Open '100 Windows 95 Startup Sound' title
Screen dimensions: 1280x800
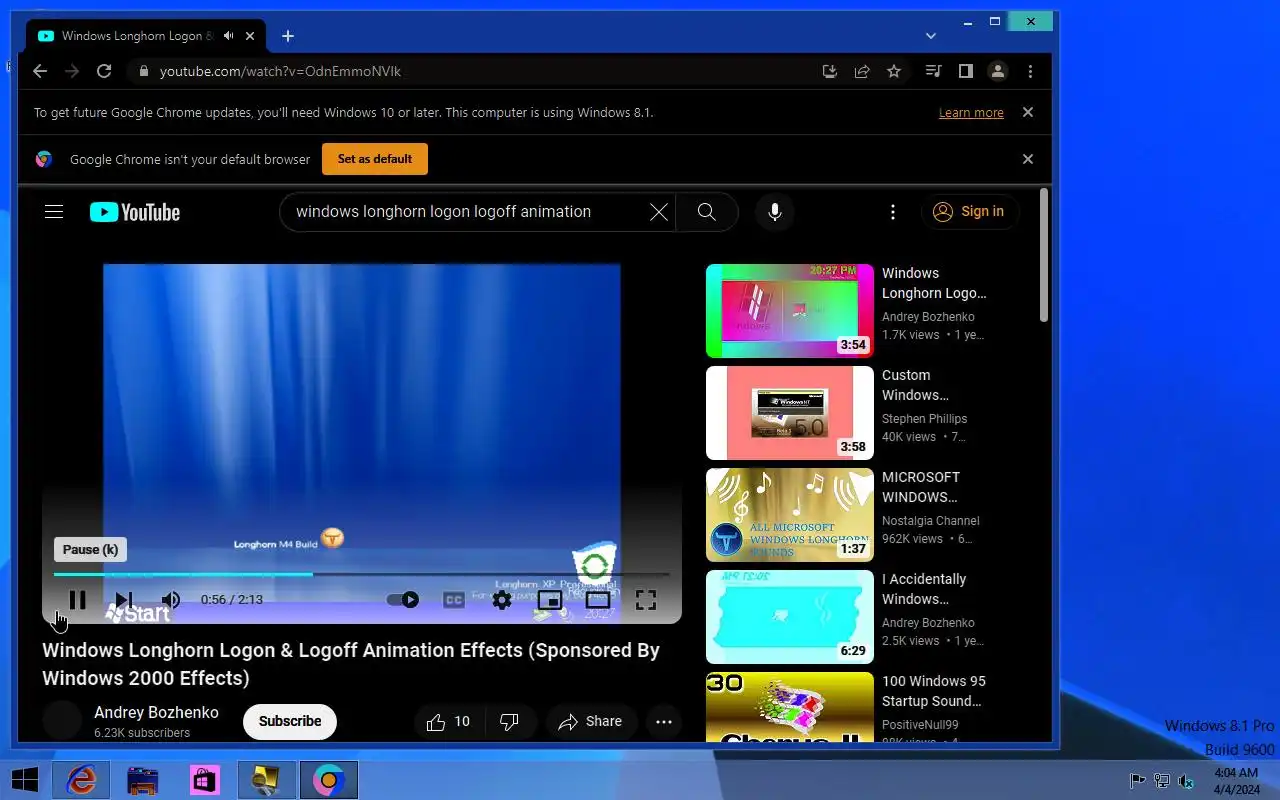[934, 691]
